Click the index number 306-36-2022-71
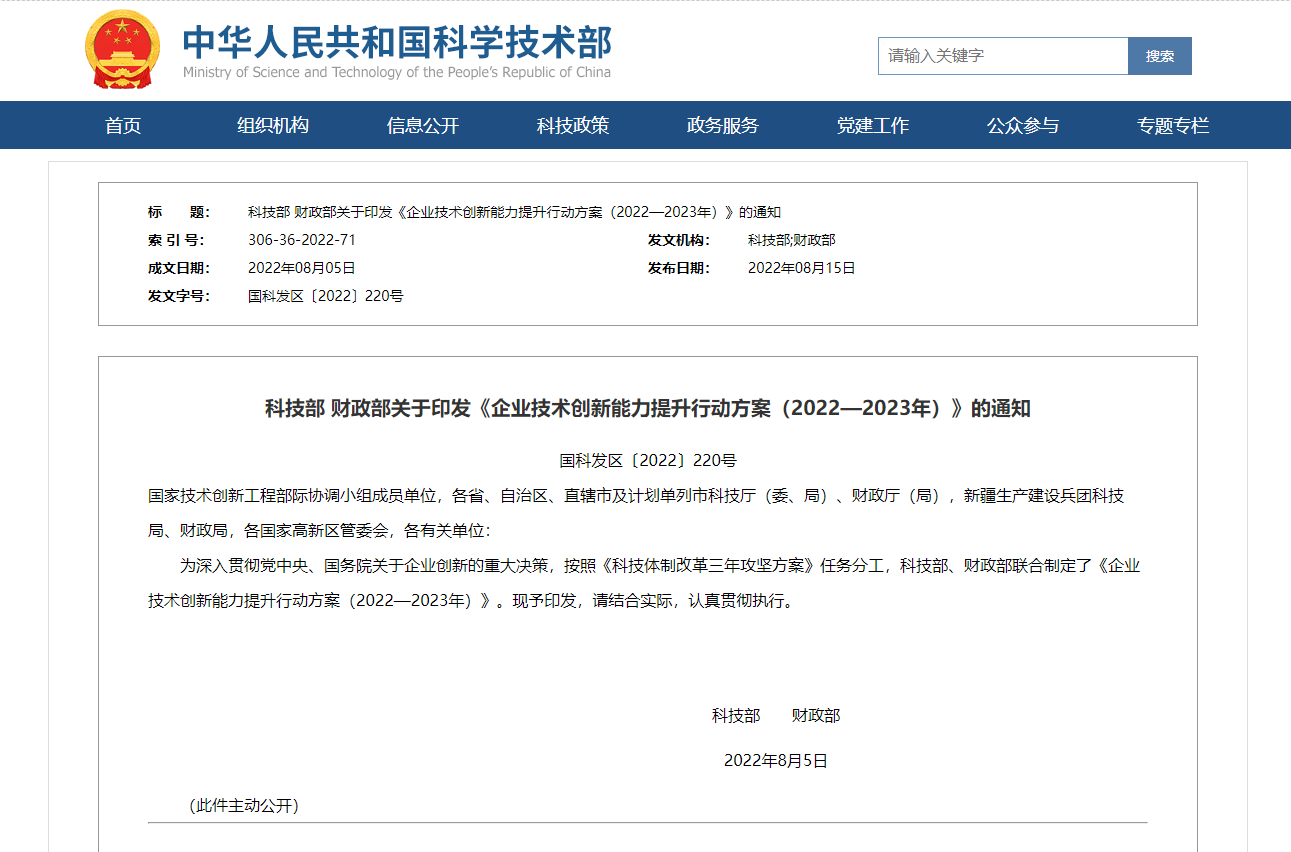The height and width of the screenshot is (852, 1291). click(x=302, y=240)
